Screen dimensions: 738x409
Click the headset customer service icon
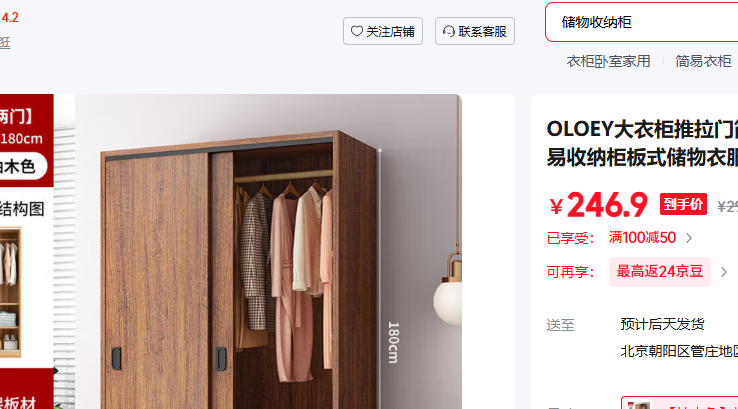(x=449, y=31)
